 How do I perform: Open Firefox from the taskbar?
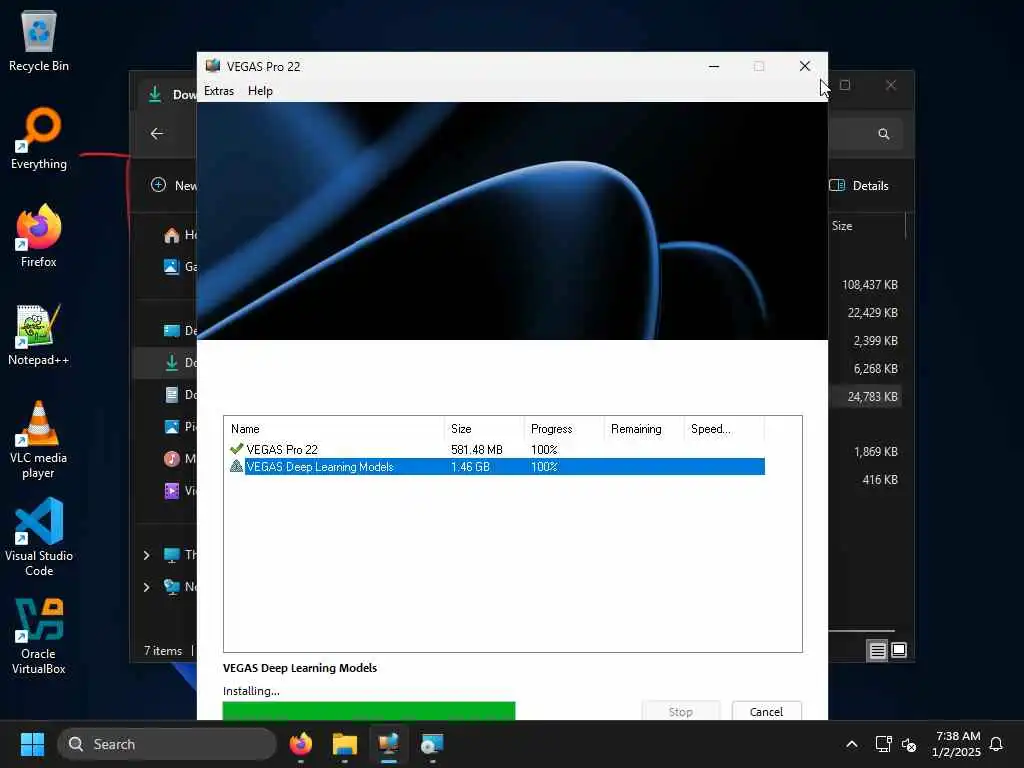(x=301, y=744)
